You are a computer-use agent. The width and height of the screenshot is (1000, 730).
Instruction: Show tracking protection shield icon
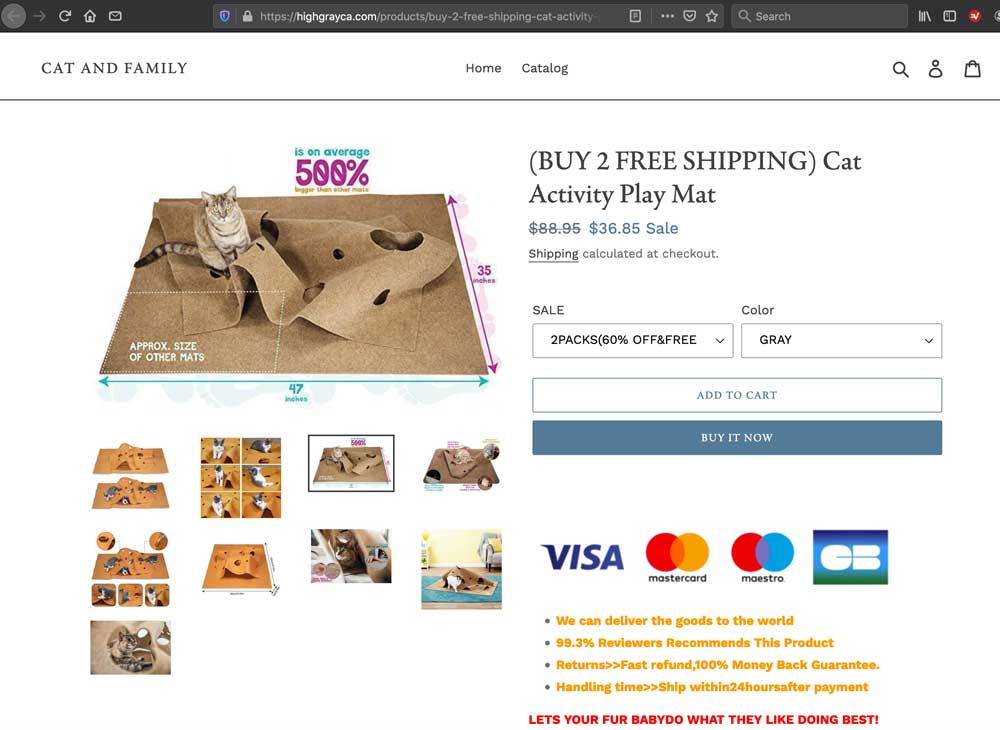coord(224,16)
